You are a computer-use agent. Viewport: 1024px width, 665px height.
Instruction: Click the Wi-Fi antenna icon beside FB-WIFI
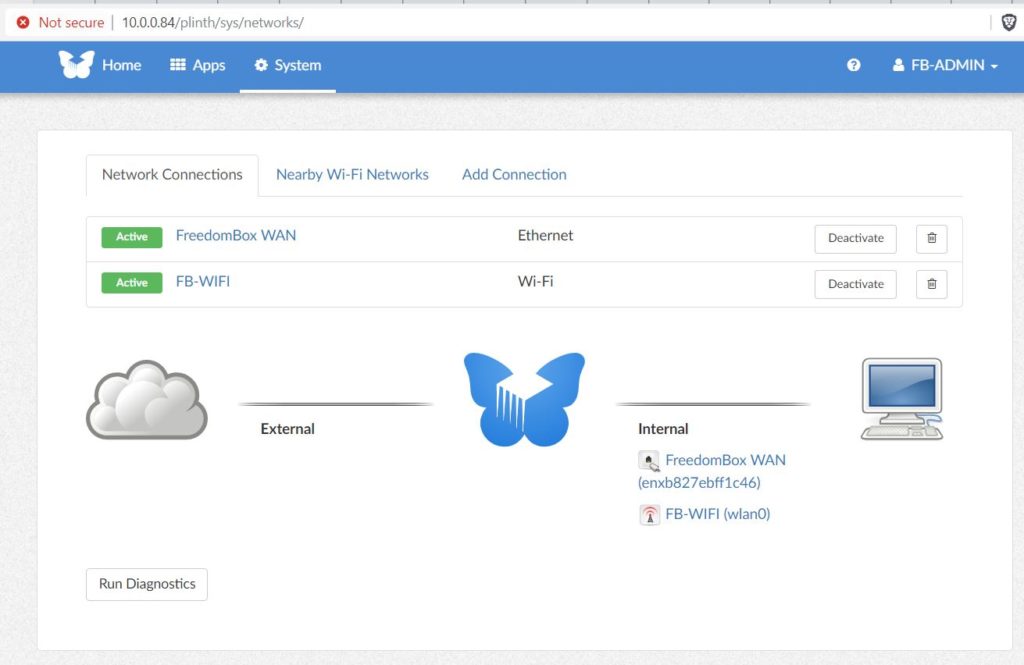649,515
